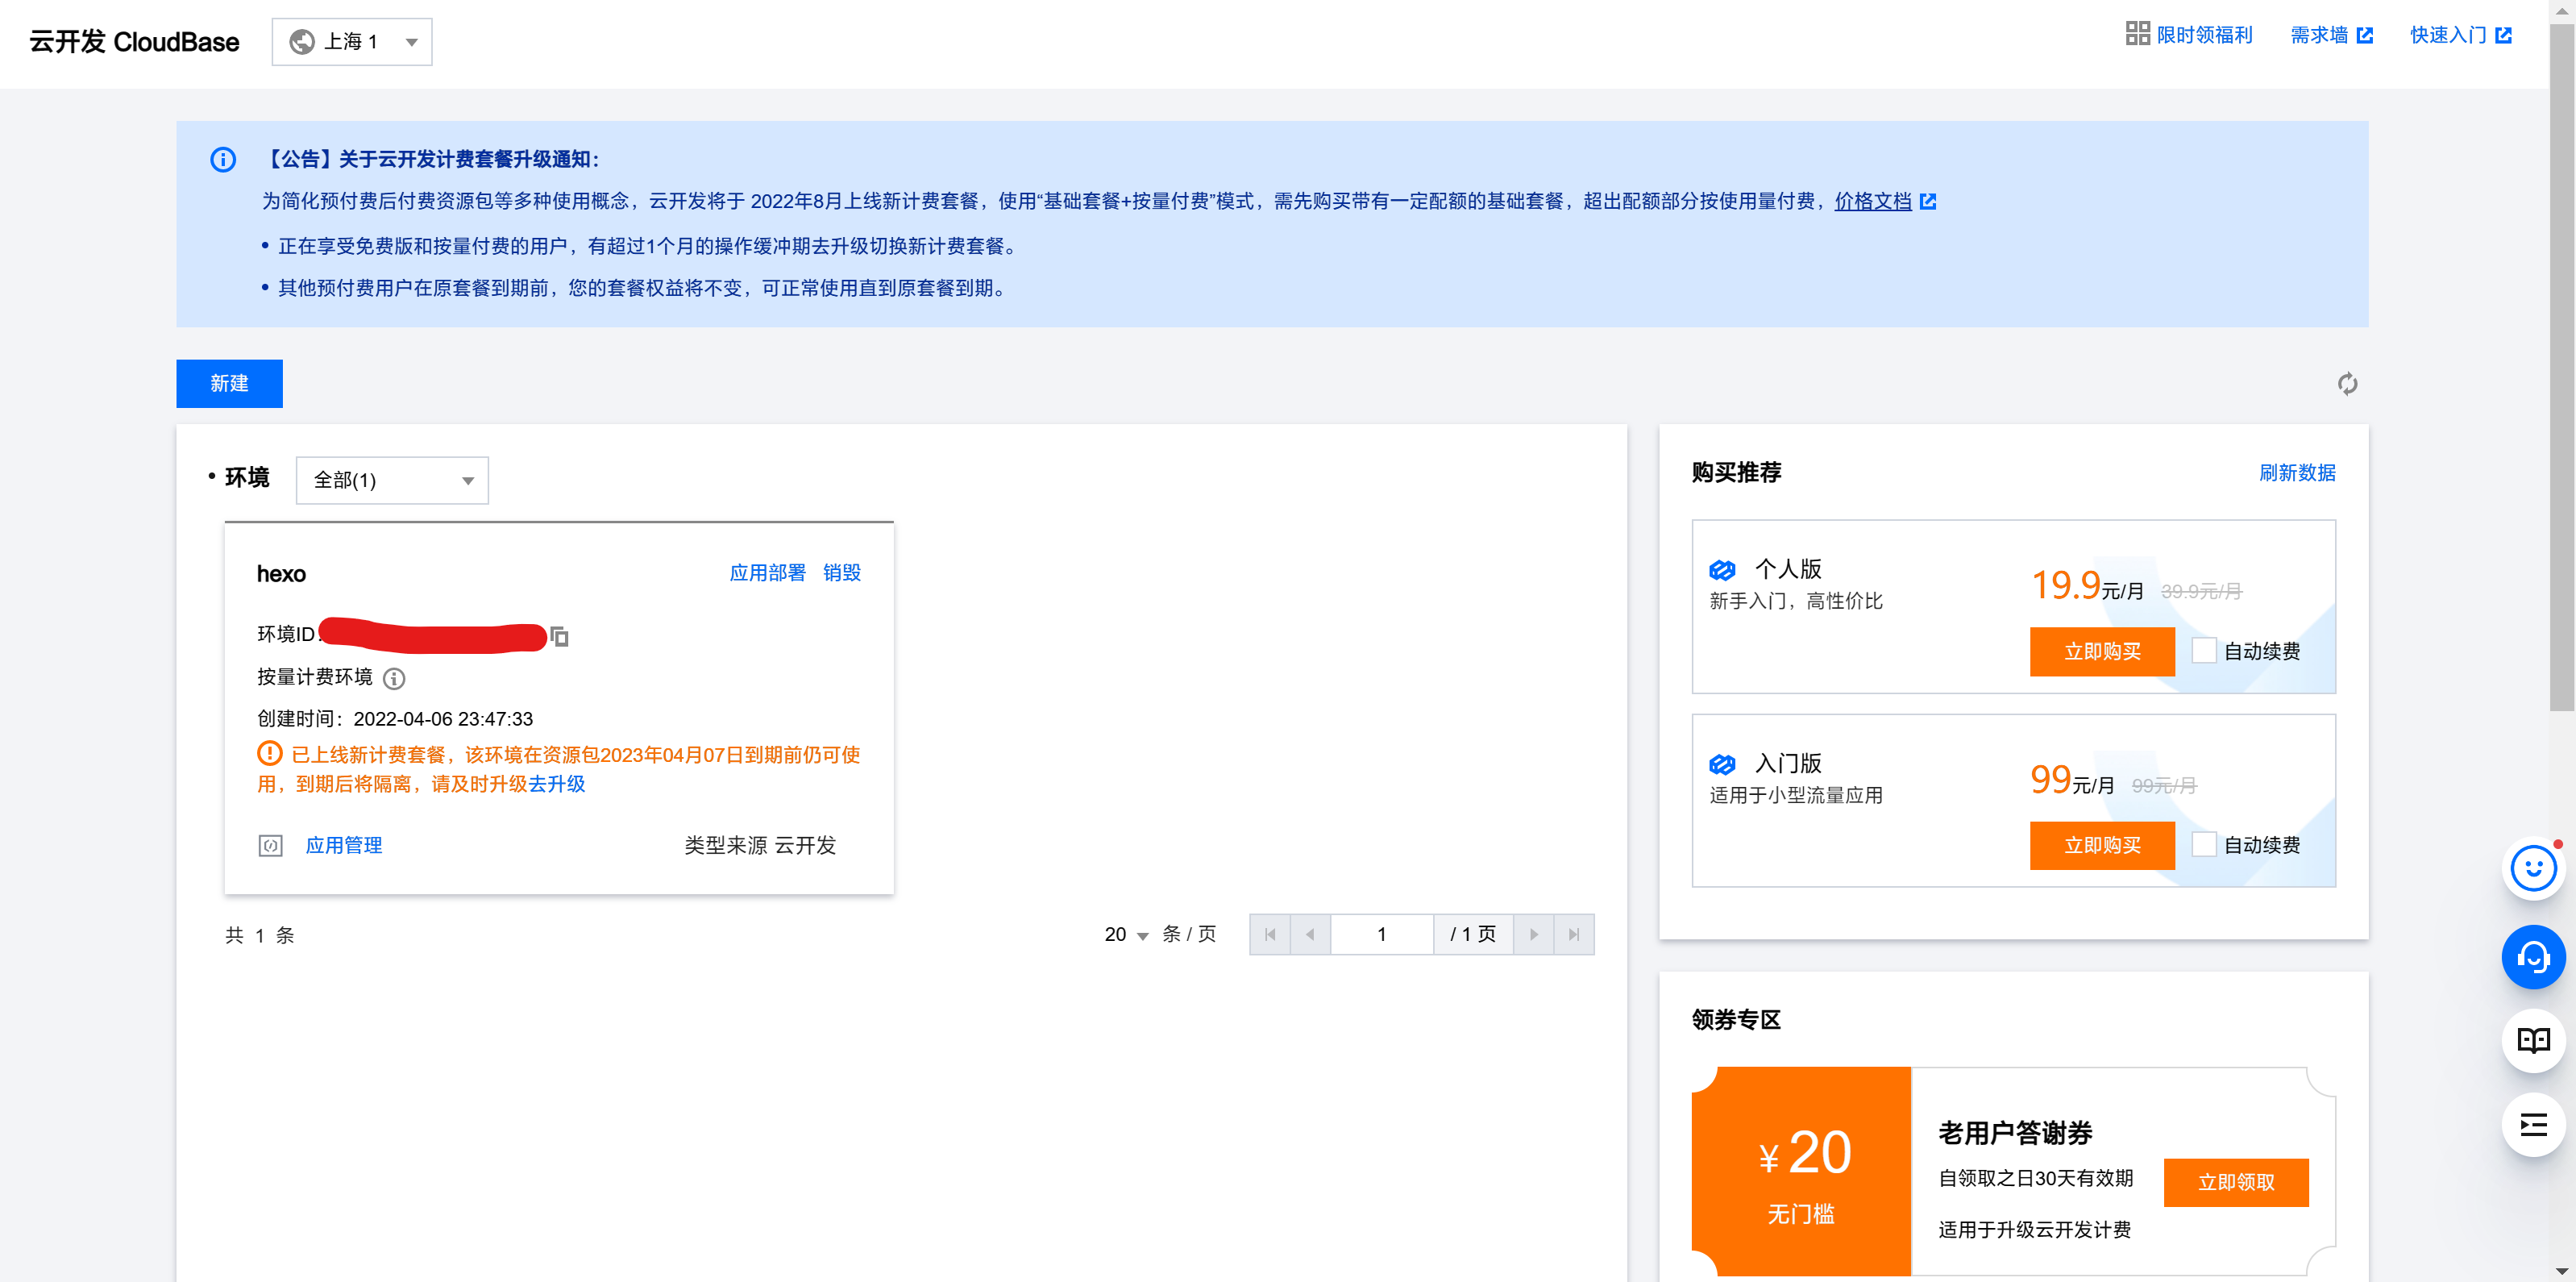Open the floating documentation book icon
2576x1282 pixels.
(x=2533, y=1041)
